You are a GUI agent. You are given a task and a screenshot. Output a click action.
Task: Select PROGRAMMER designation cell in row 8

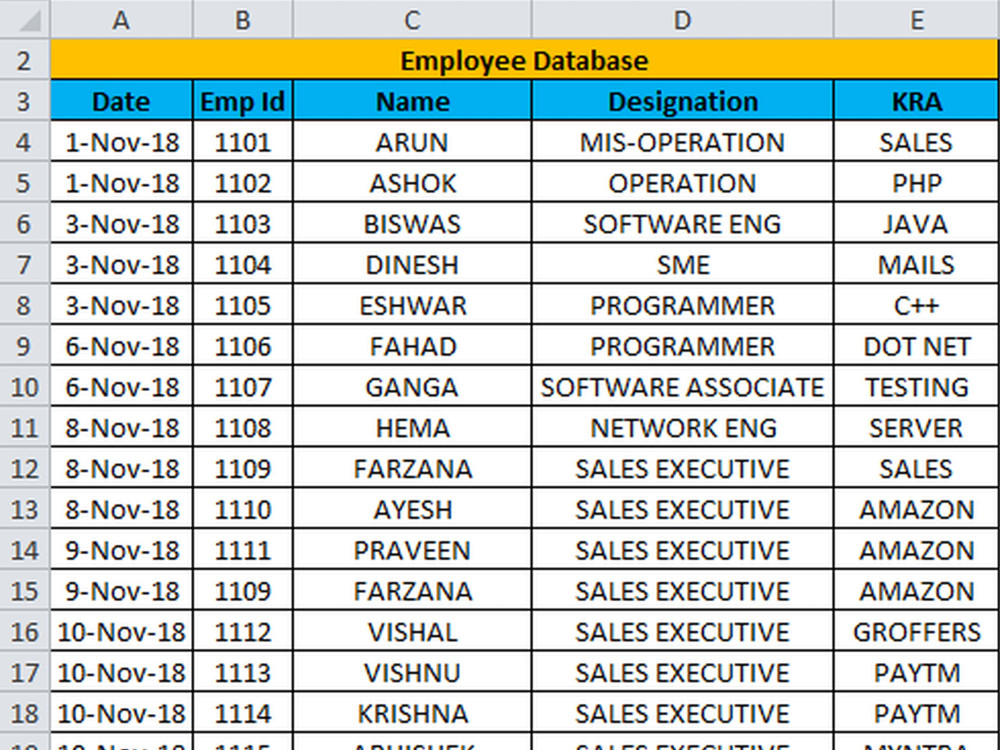682,305
